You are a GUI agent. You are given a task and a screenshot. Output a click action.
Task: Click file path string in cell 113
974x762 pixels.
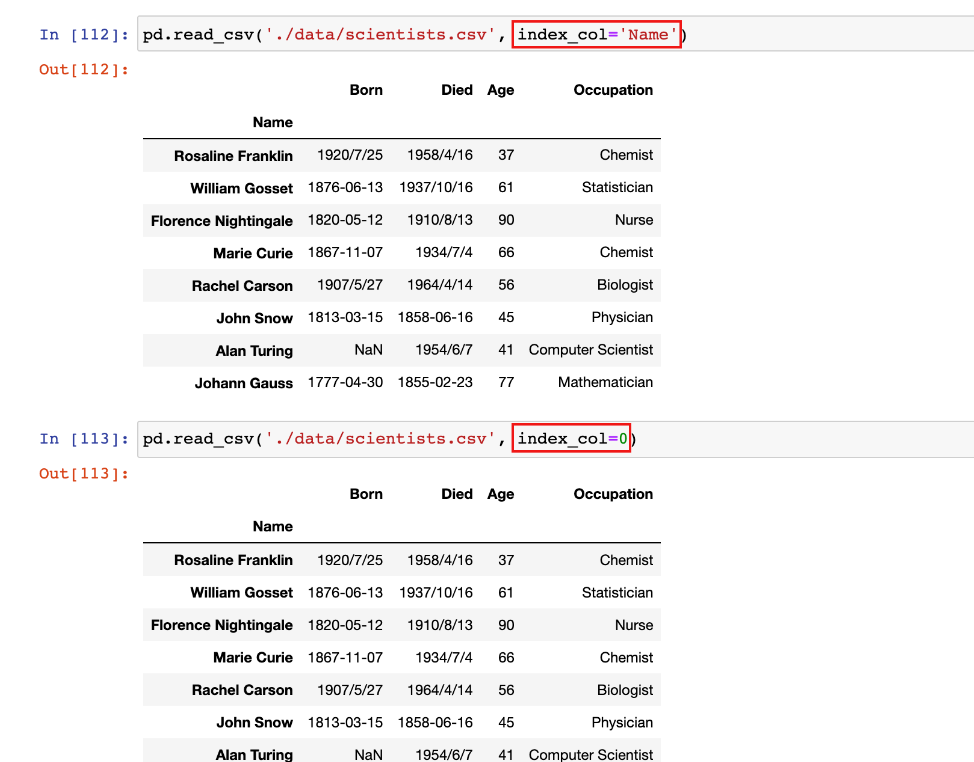tap(381, 438)
